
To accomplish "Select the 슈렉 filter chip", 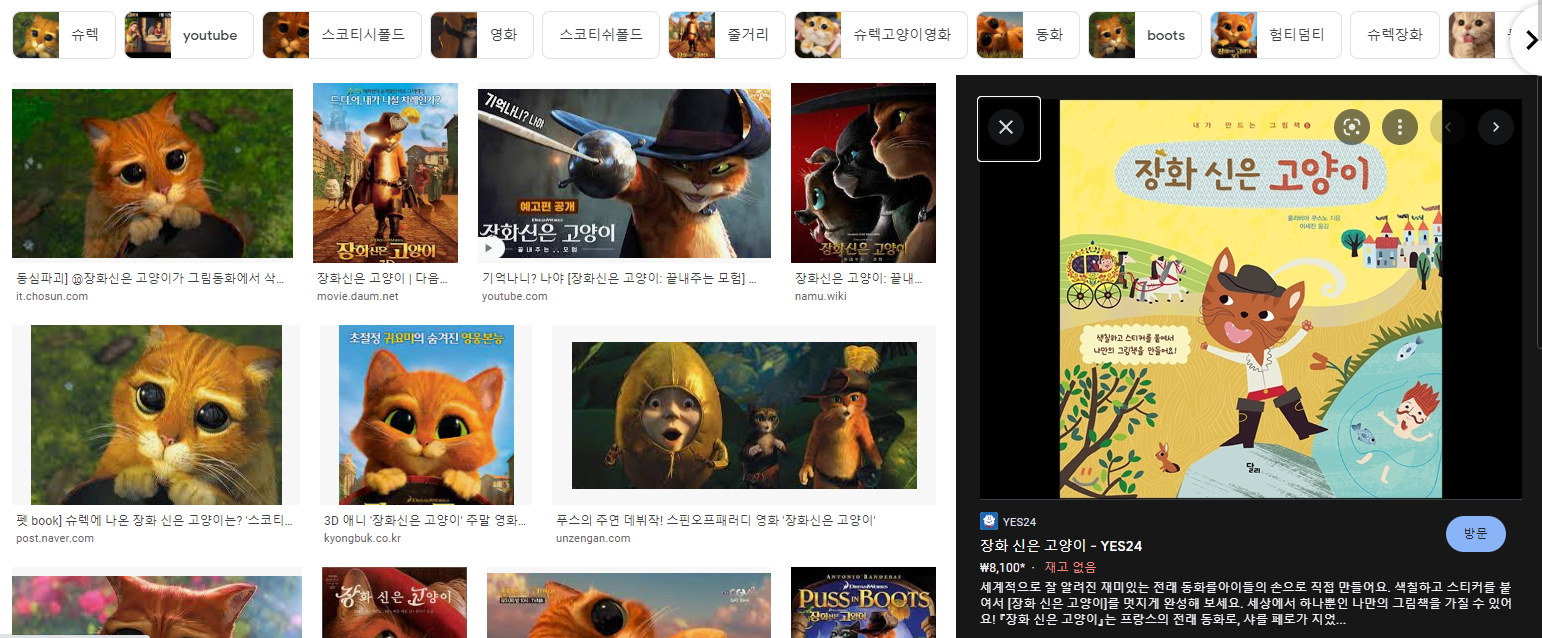I will 64,35.
